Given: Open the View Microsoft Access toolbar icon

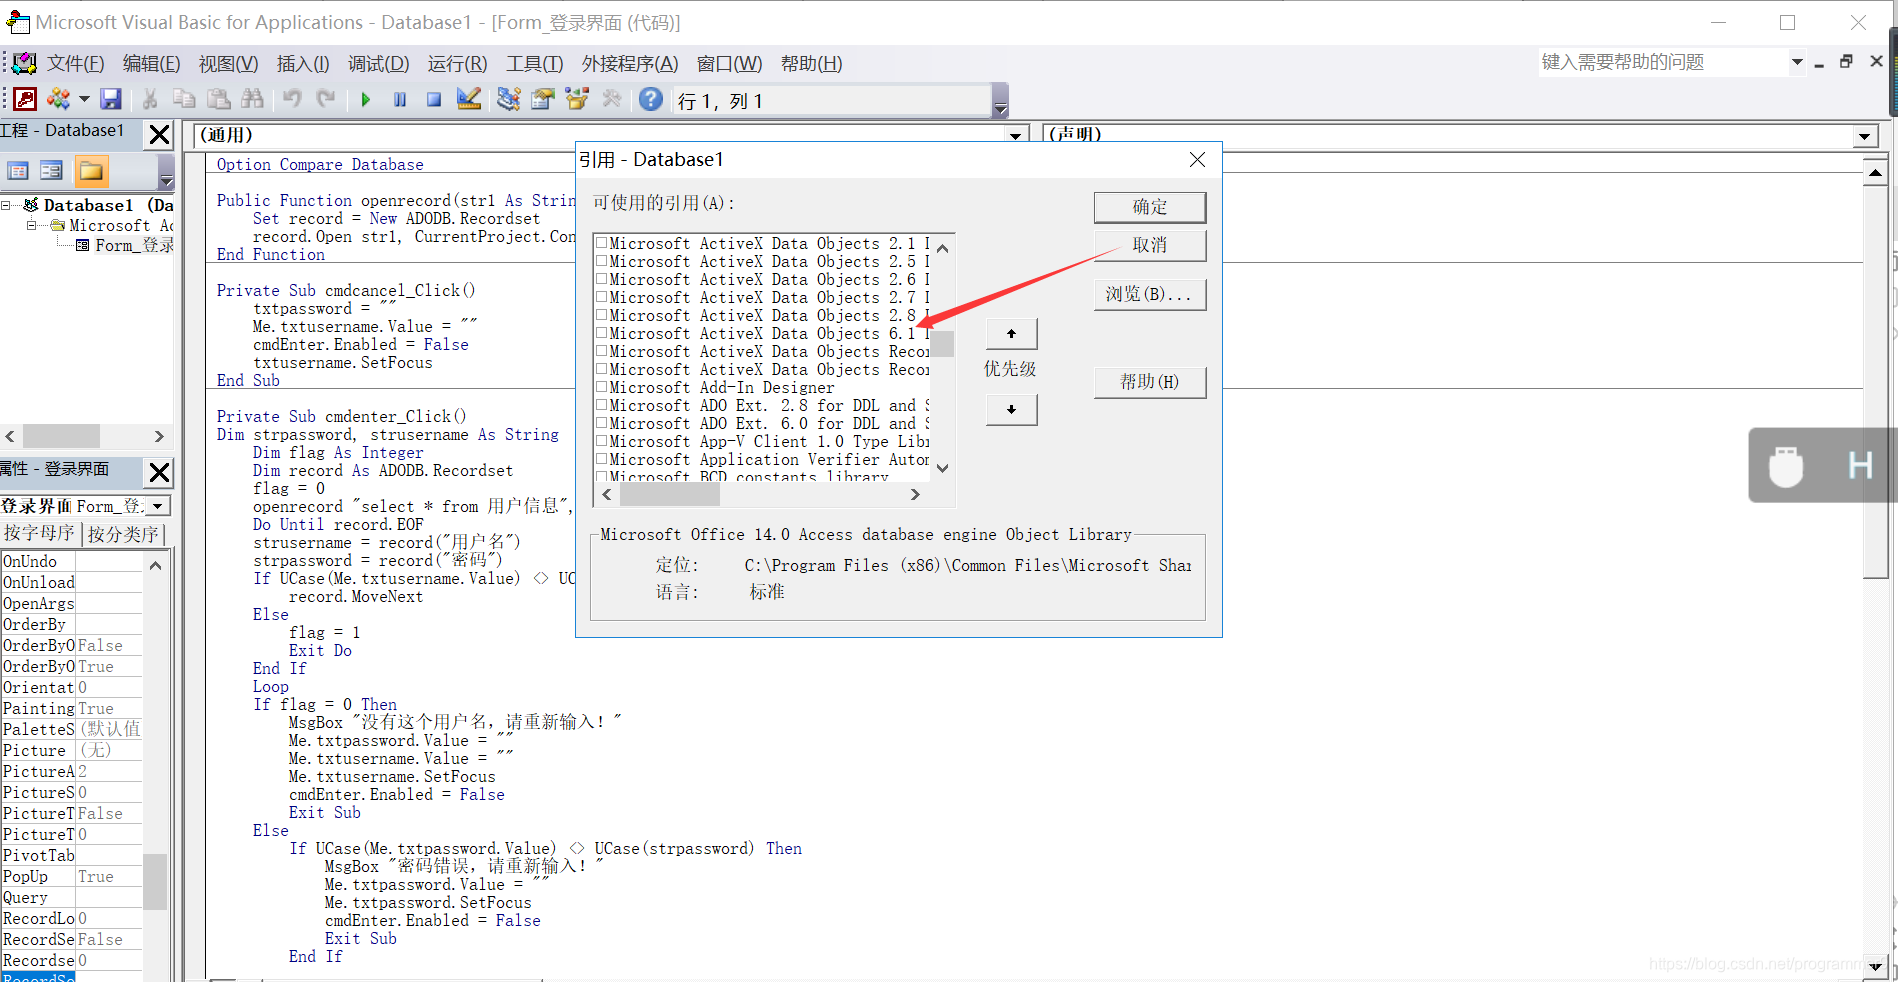Looking at the screenshot, I should pyautogui.click(x=25, y=99).
